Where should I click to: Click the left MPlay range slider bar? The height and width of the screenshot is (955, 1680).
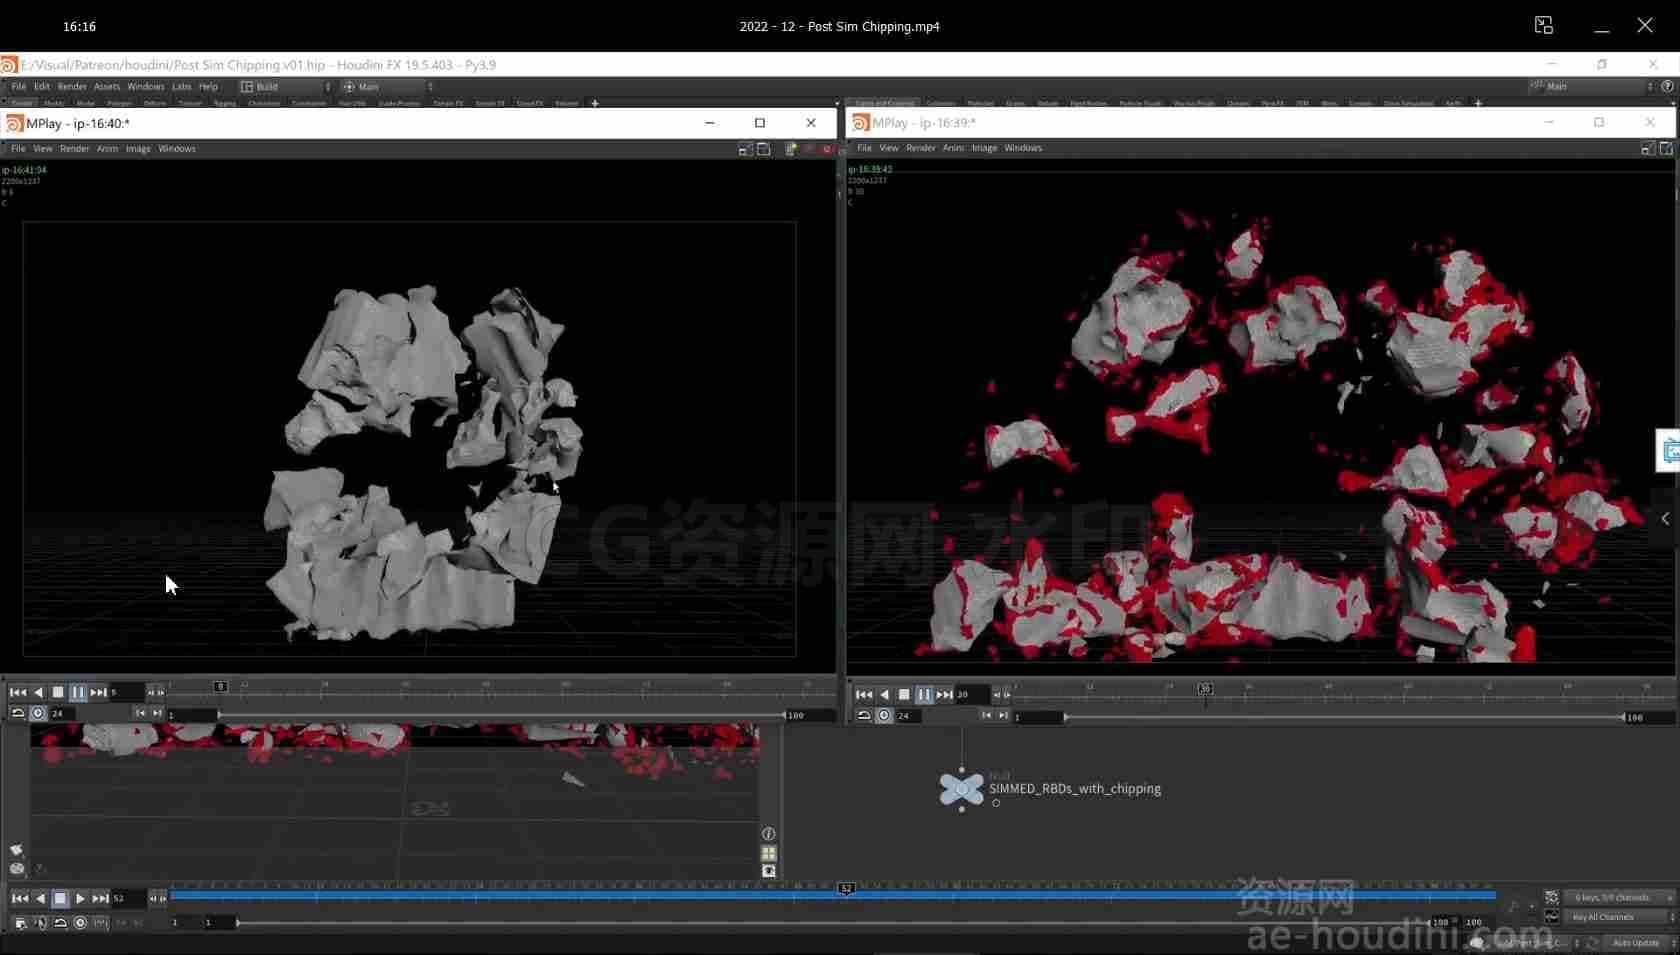pyautogui.click(x=501, y=715)
